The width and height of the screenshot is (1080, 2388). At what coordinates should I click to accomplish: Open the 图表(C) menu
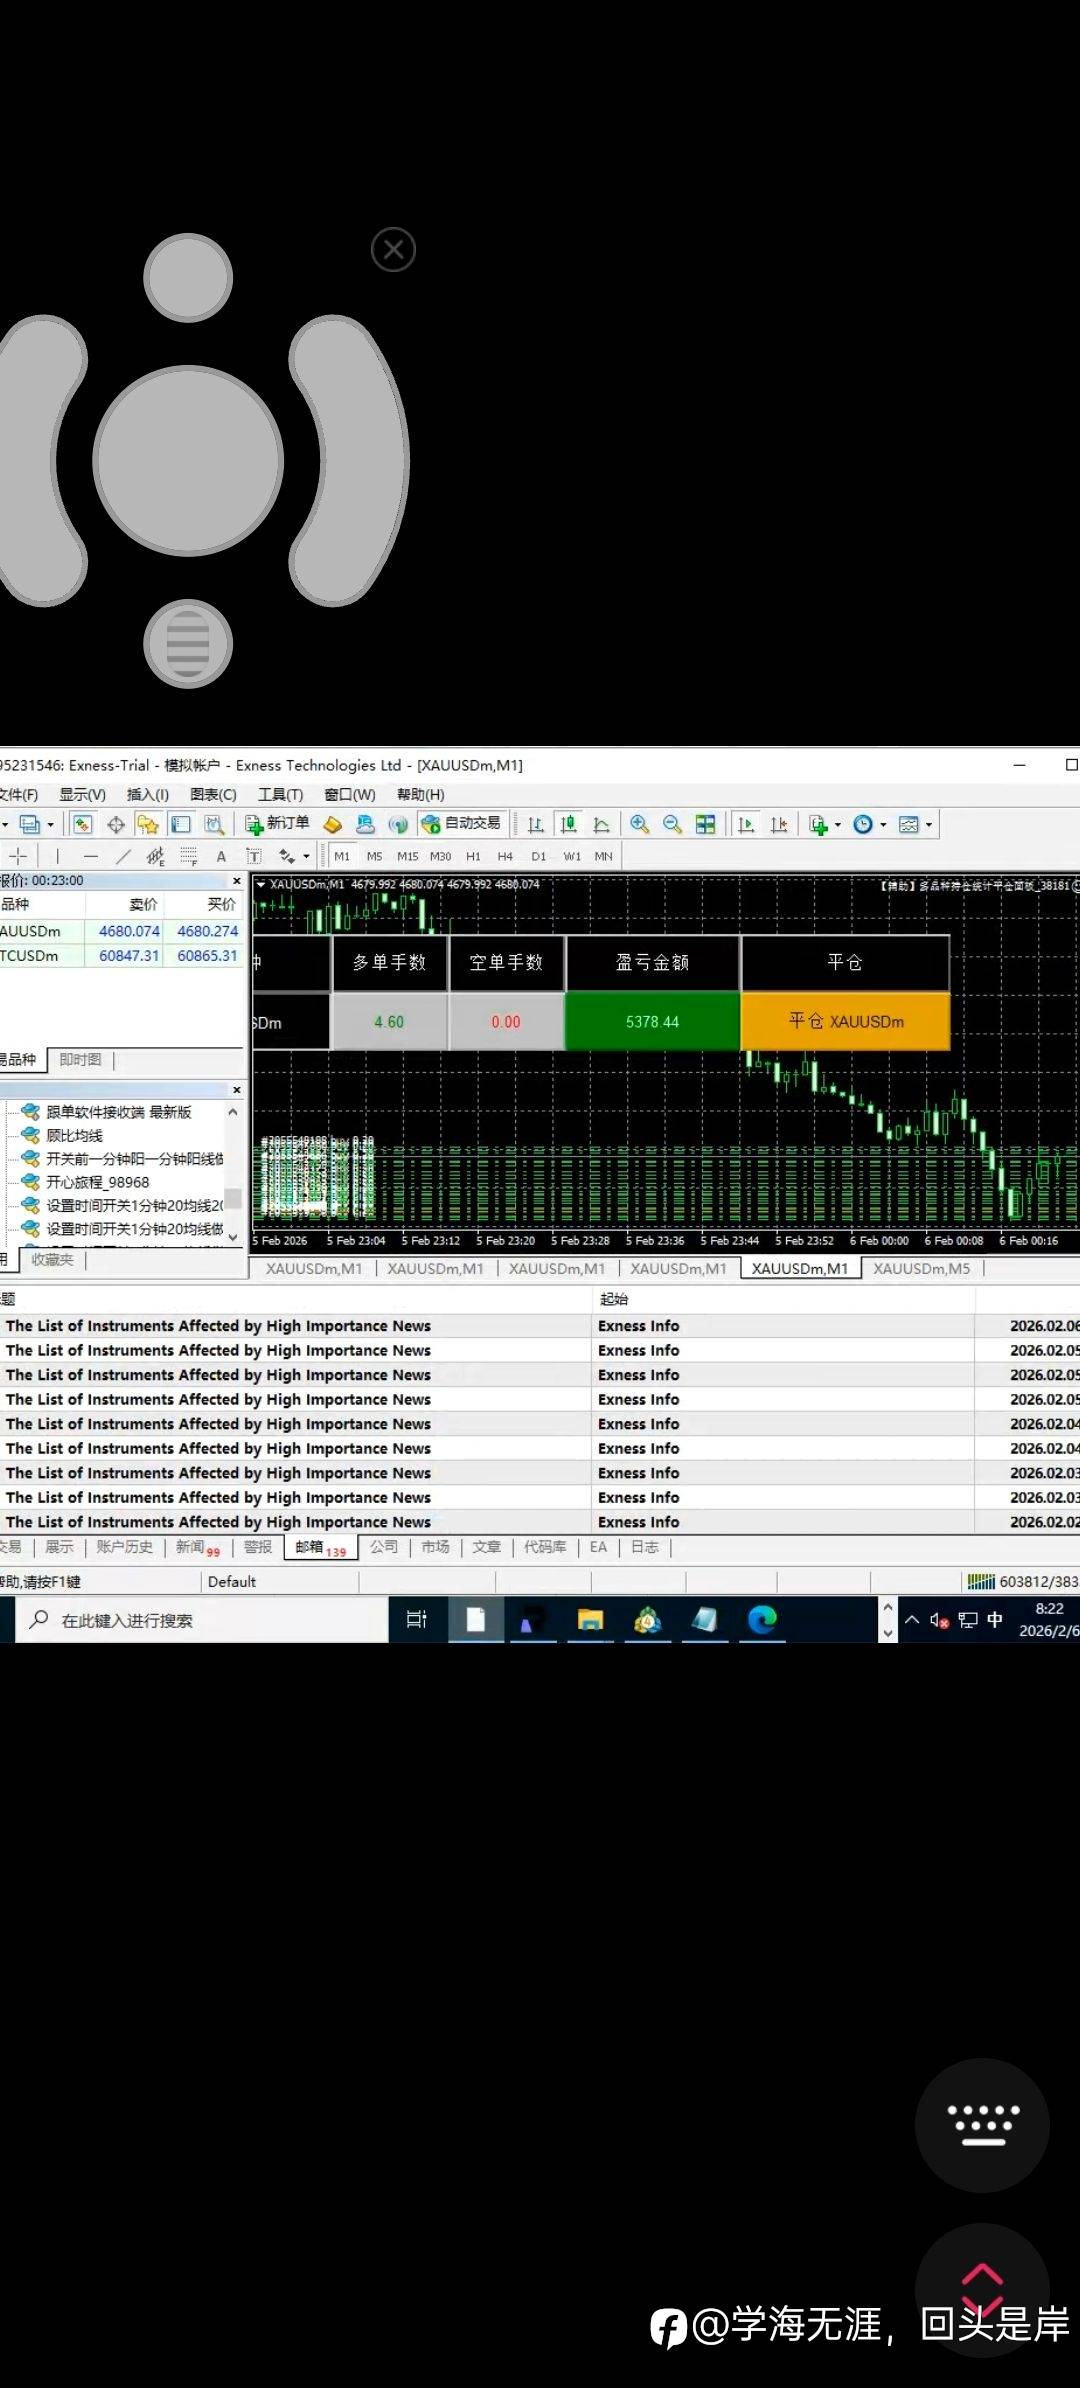pos(212,794)
